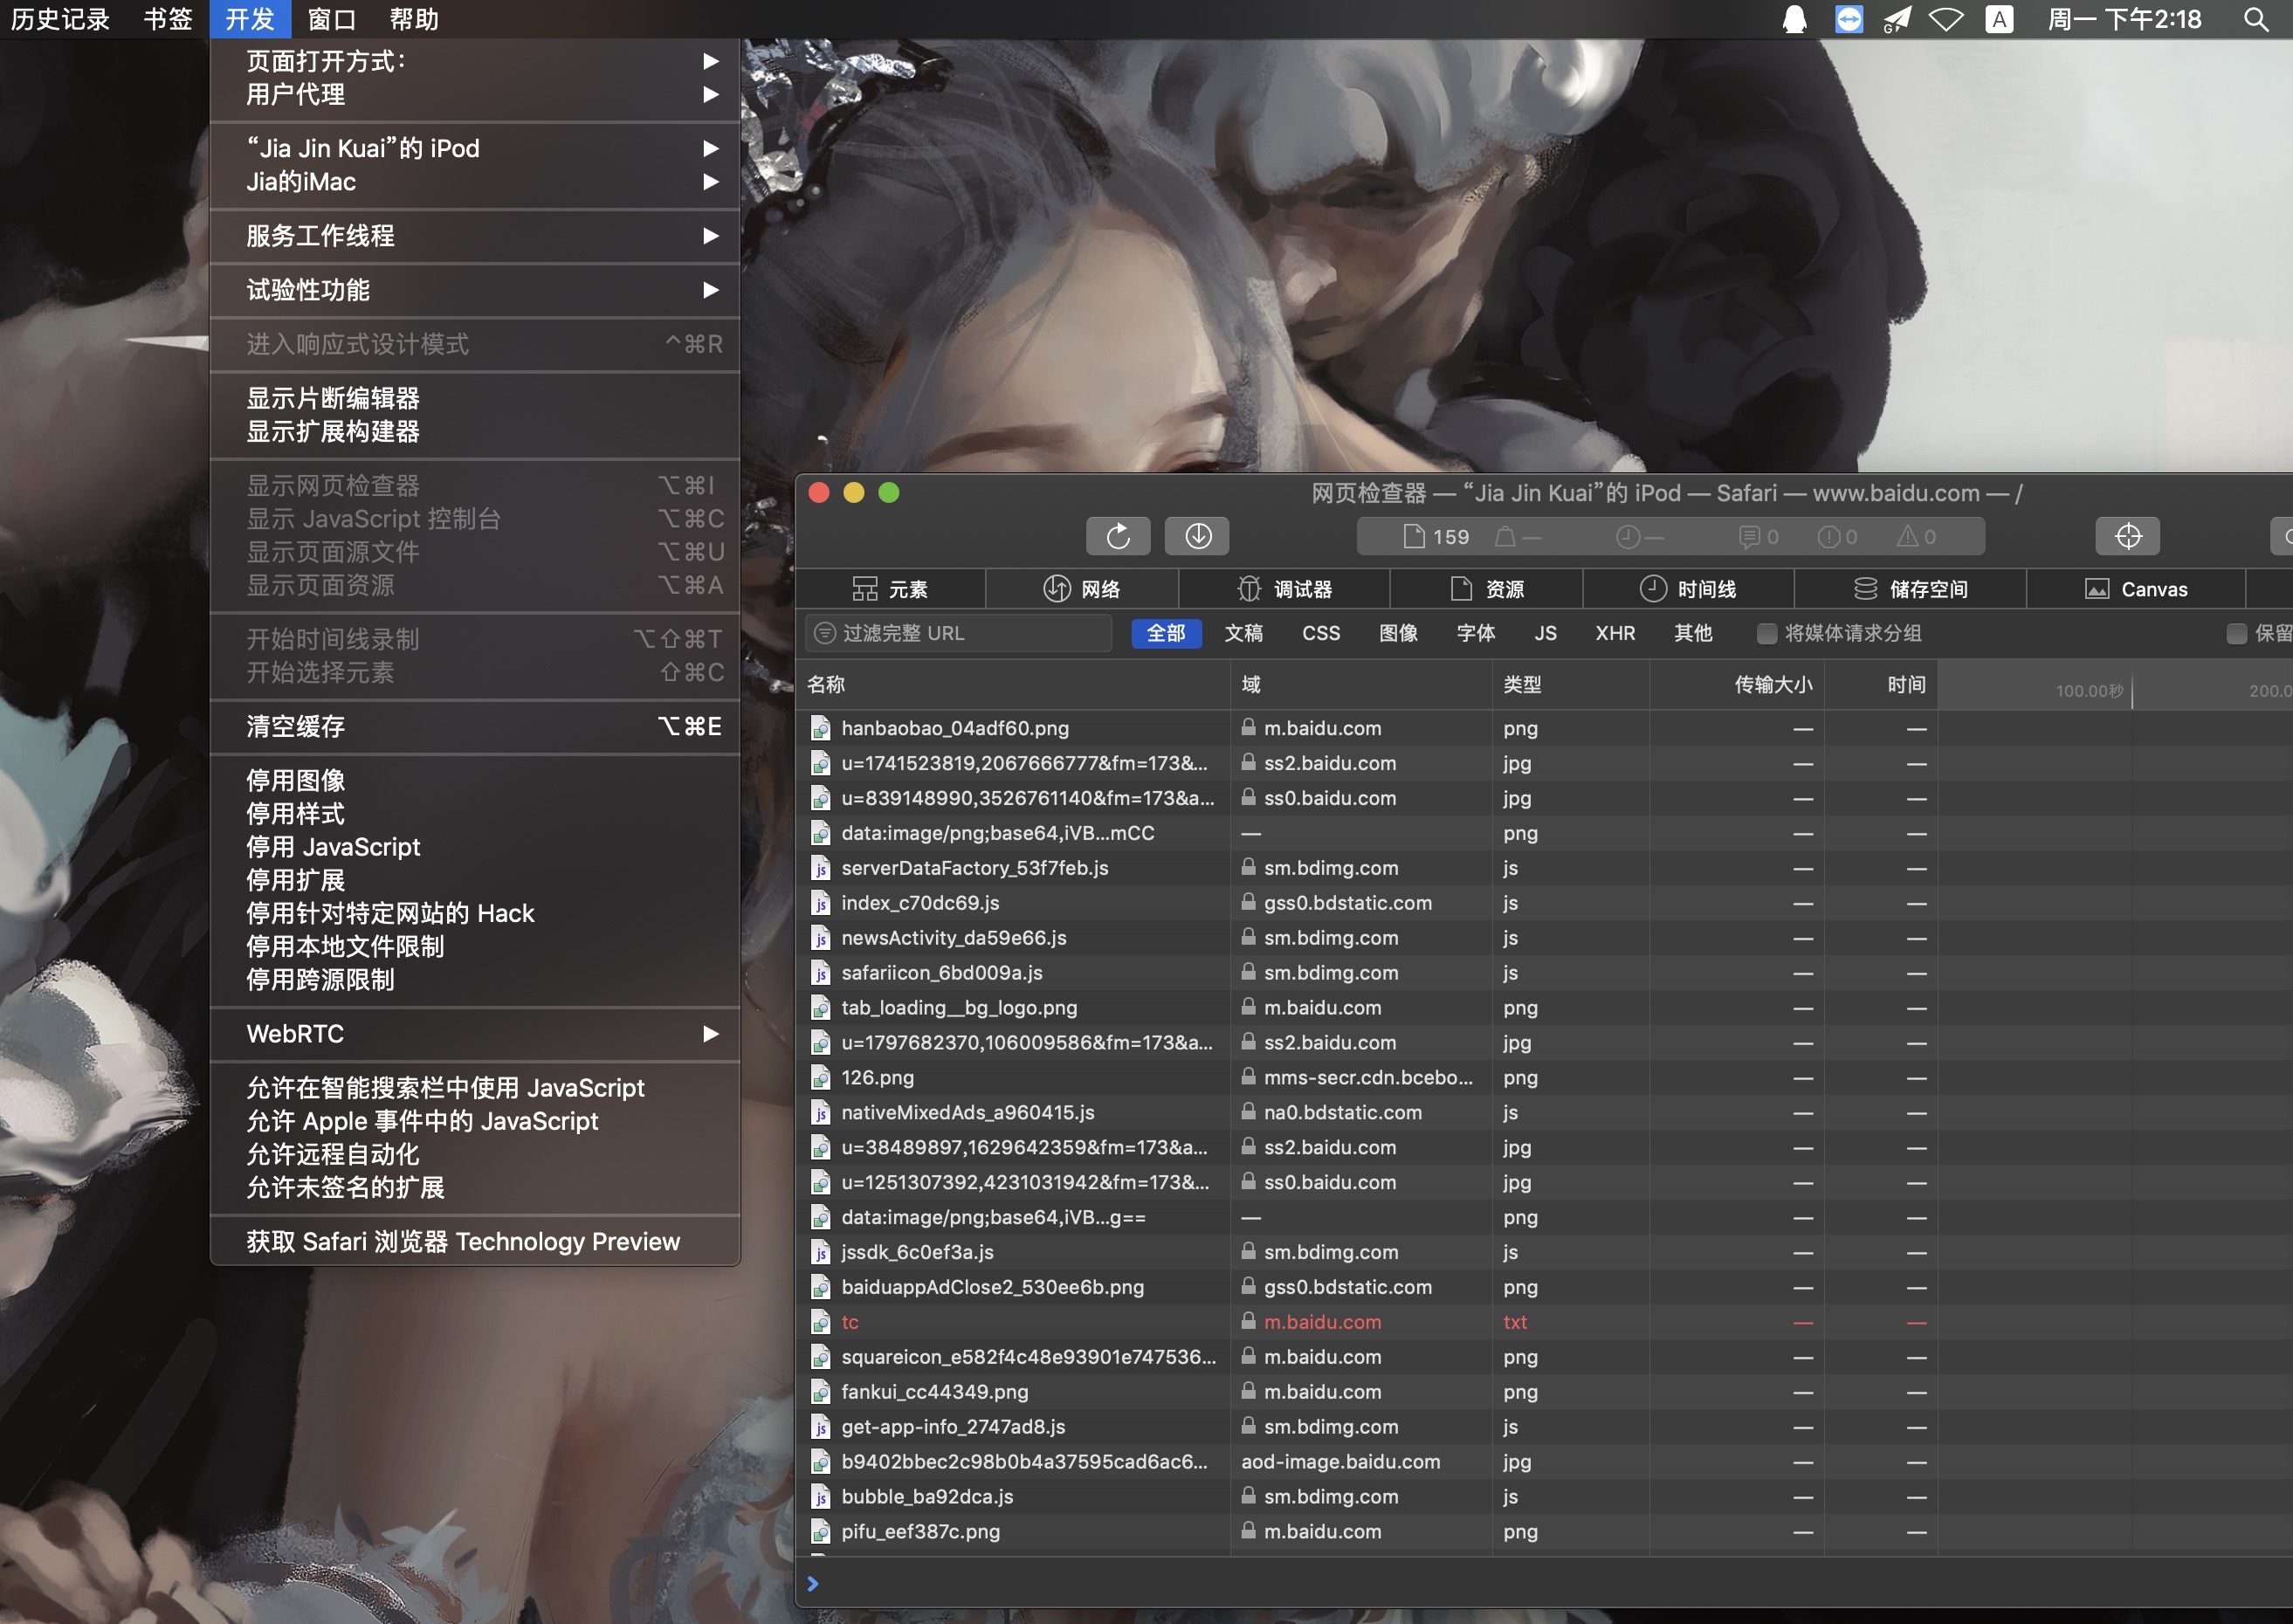
Task: Filter requests by Documents
Action: pos(1243,634)
